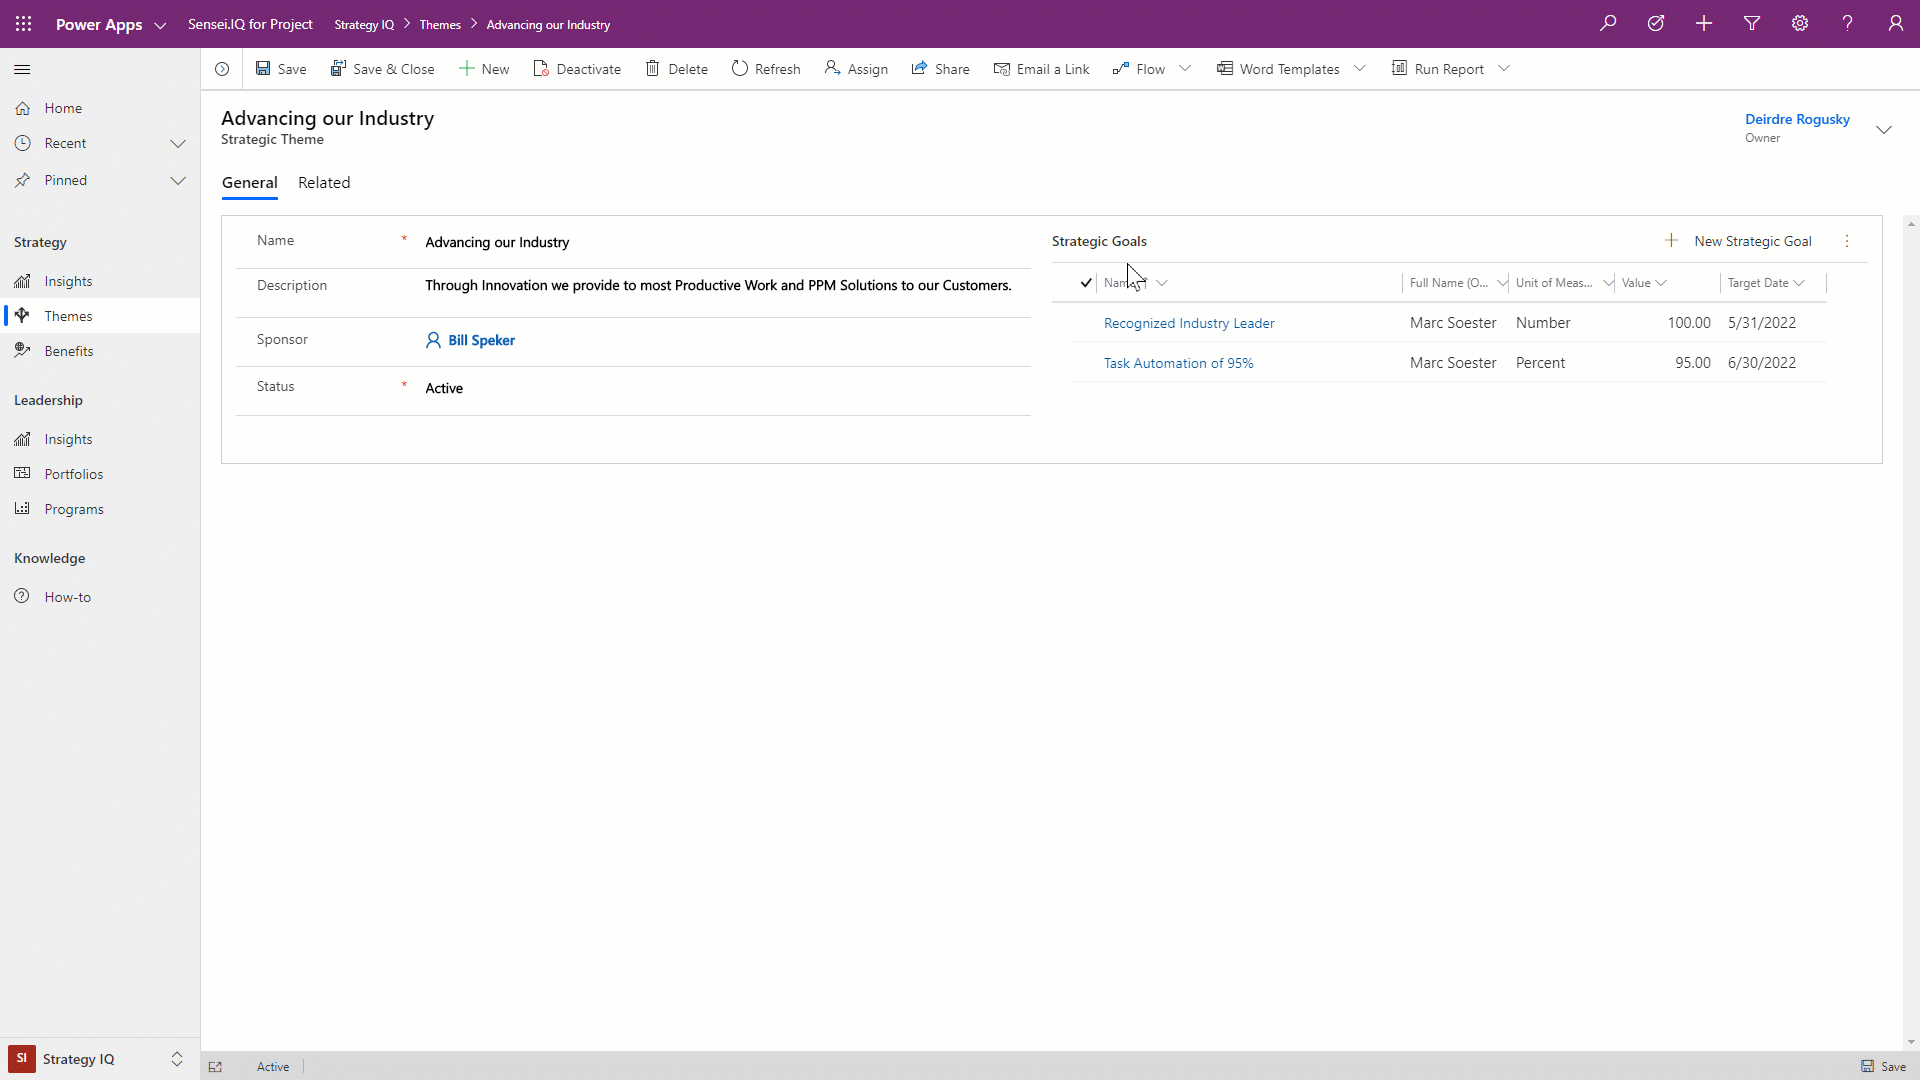Click the Description text field
The height and width of the screenshot is (1080, 1920).
[718, 285]
